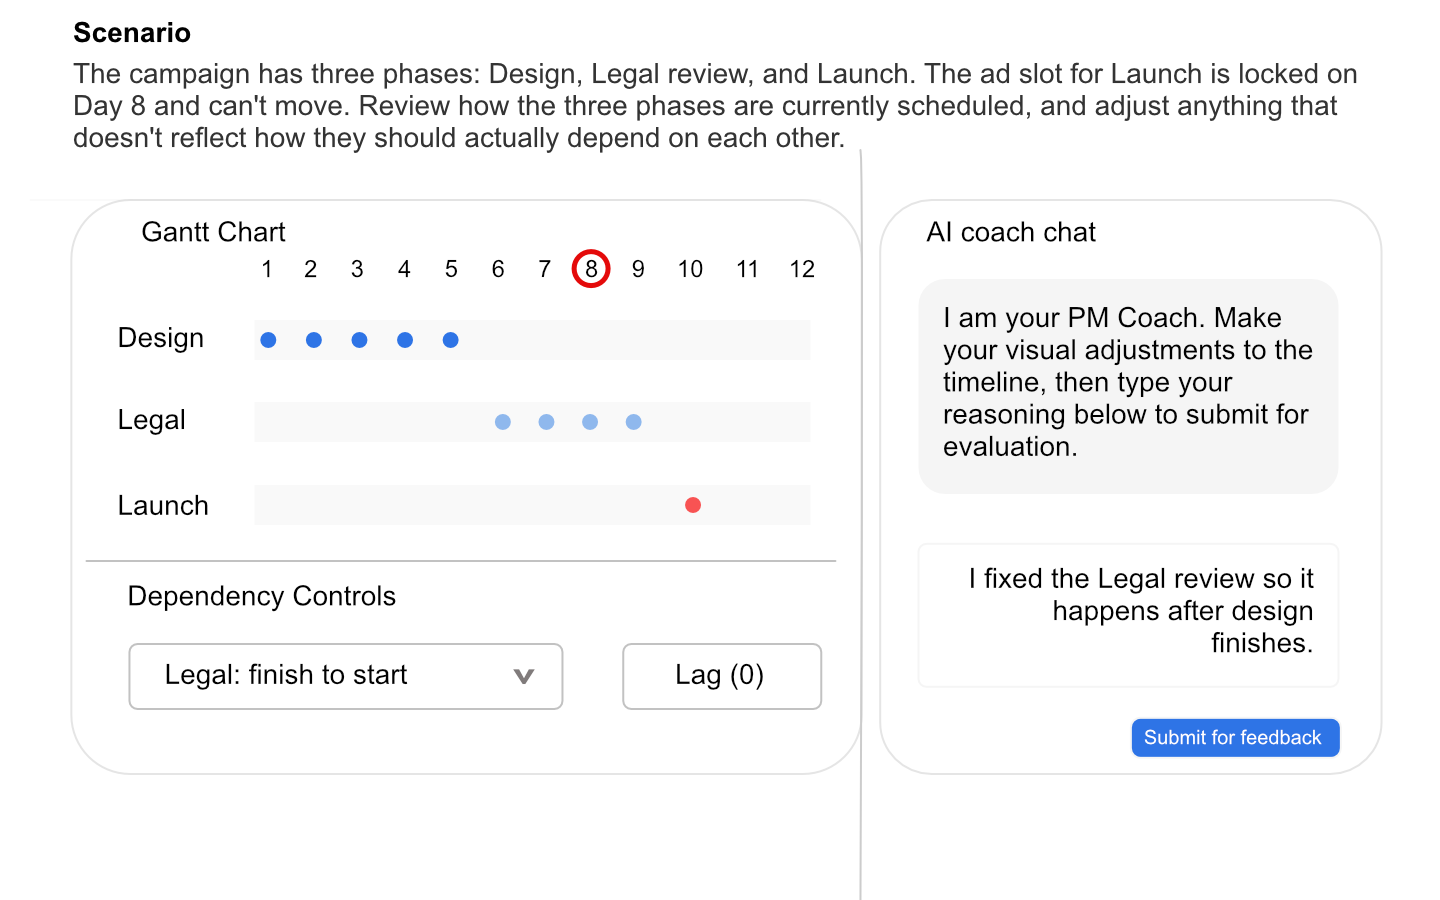Click the Dependency Controls heading

tap(262, 596)
